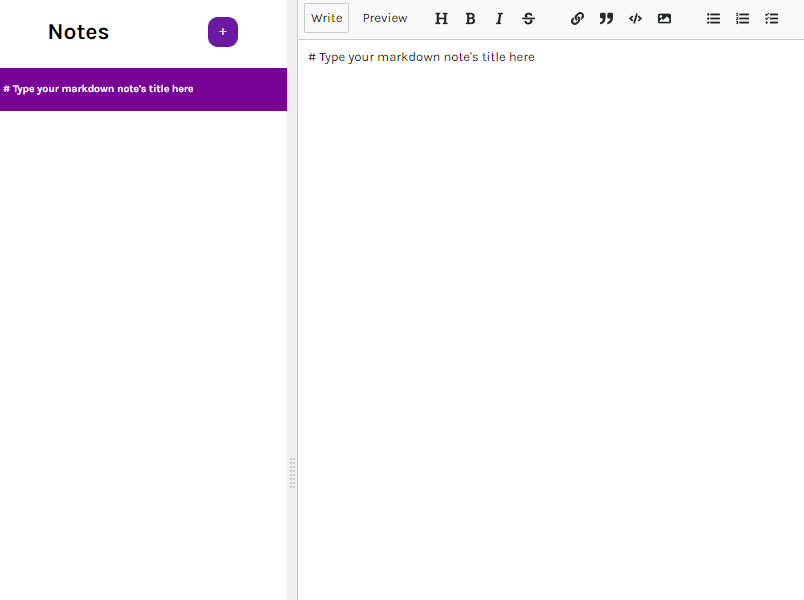Switch to the Preview tab
The width and height of the screenshot is (804, 600).
point(384,18)
